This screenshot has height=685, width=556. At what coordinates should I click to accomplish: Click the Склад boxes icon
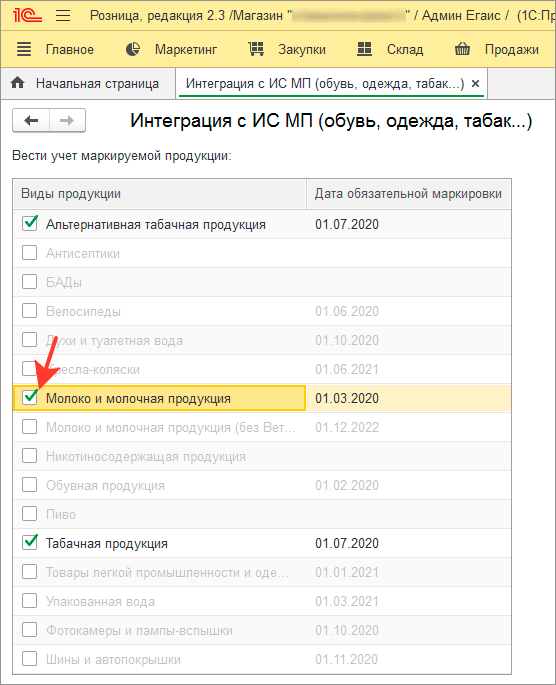364,49
